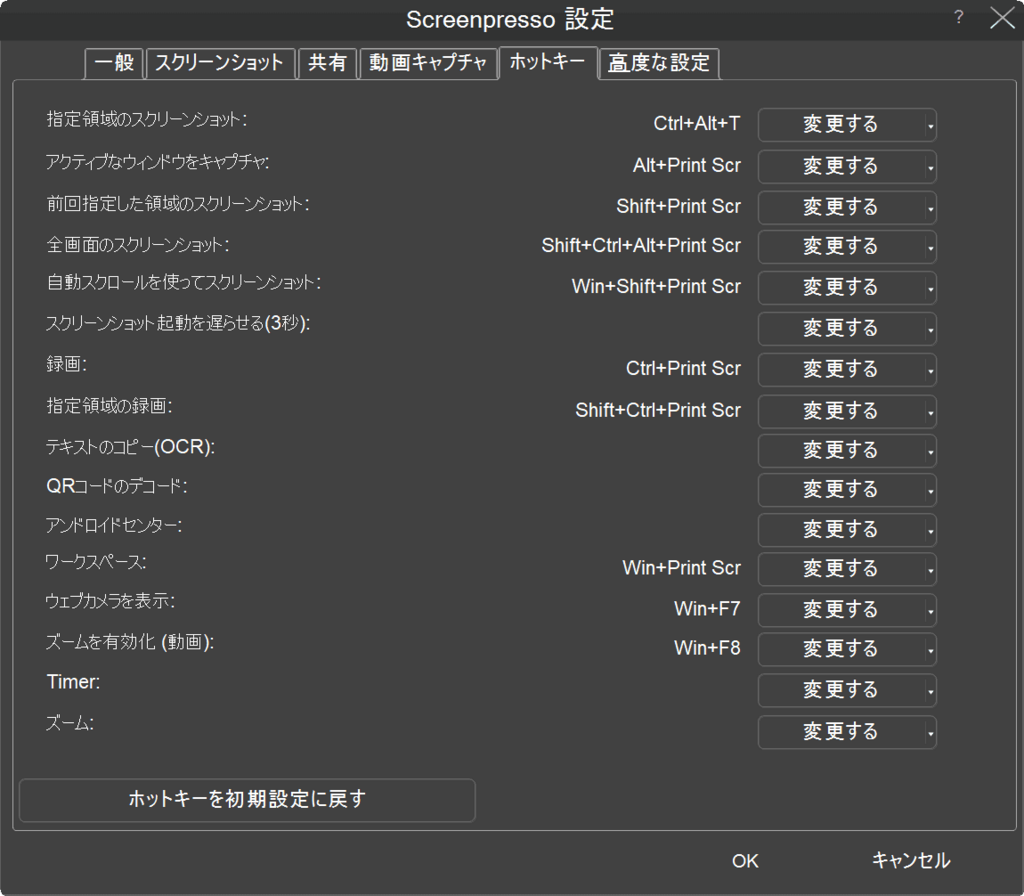1024x896 pixels.
Task: Change hotkey for スクリーンショット起動を遅らせる(3秒)
Action: (840, 328)
